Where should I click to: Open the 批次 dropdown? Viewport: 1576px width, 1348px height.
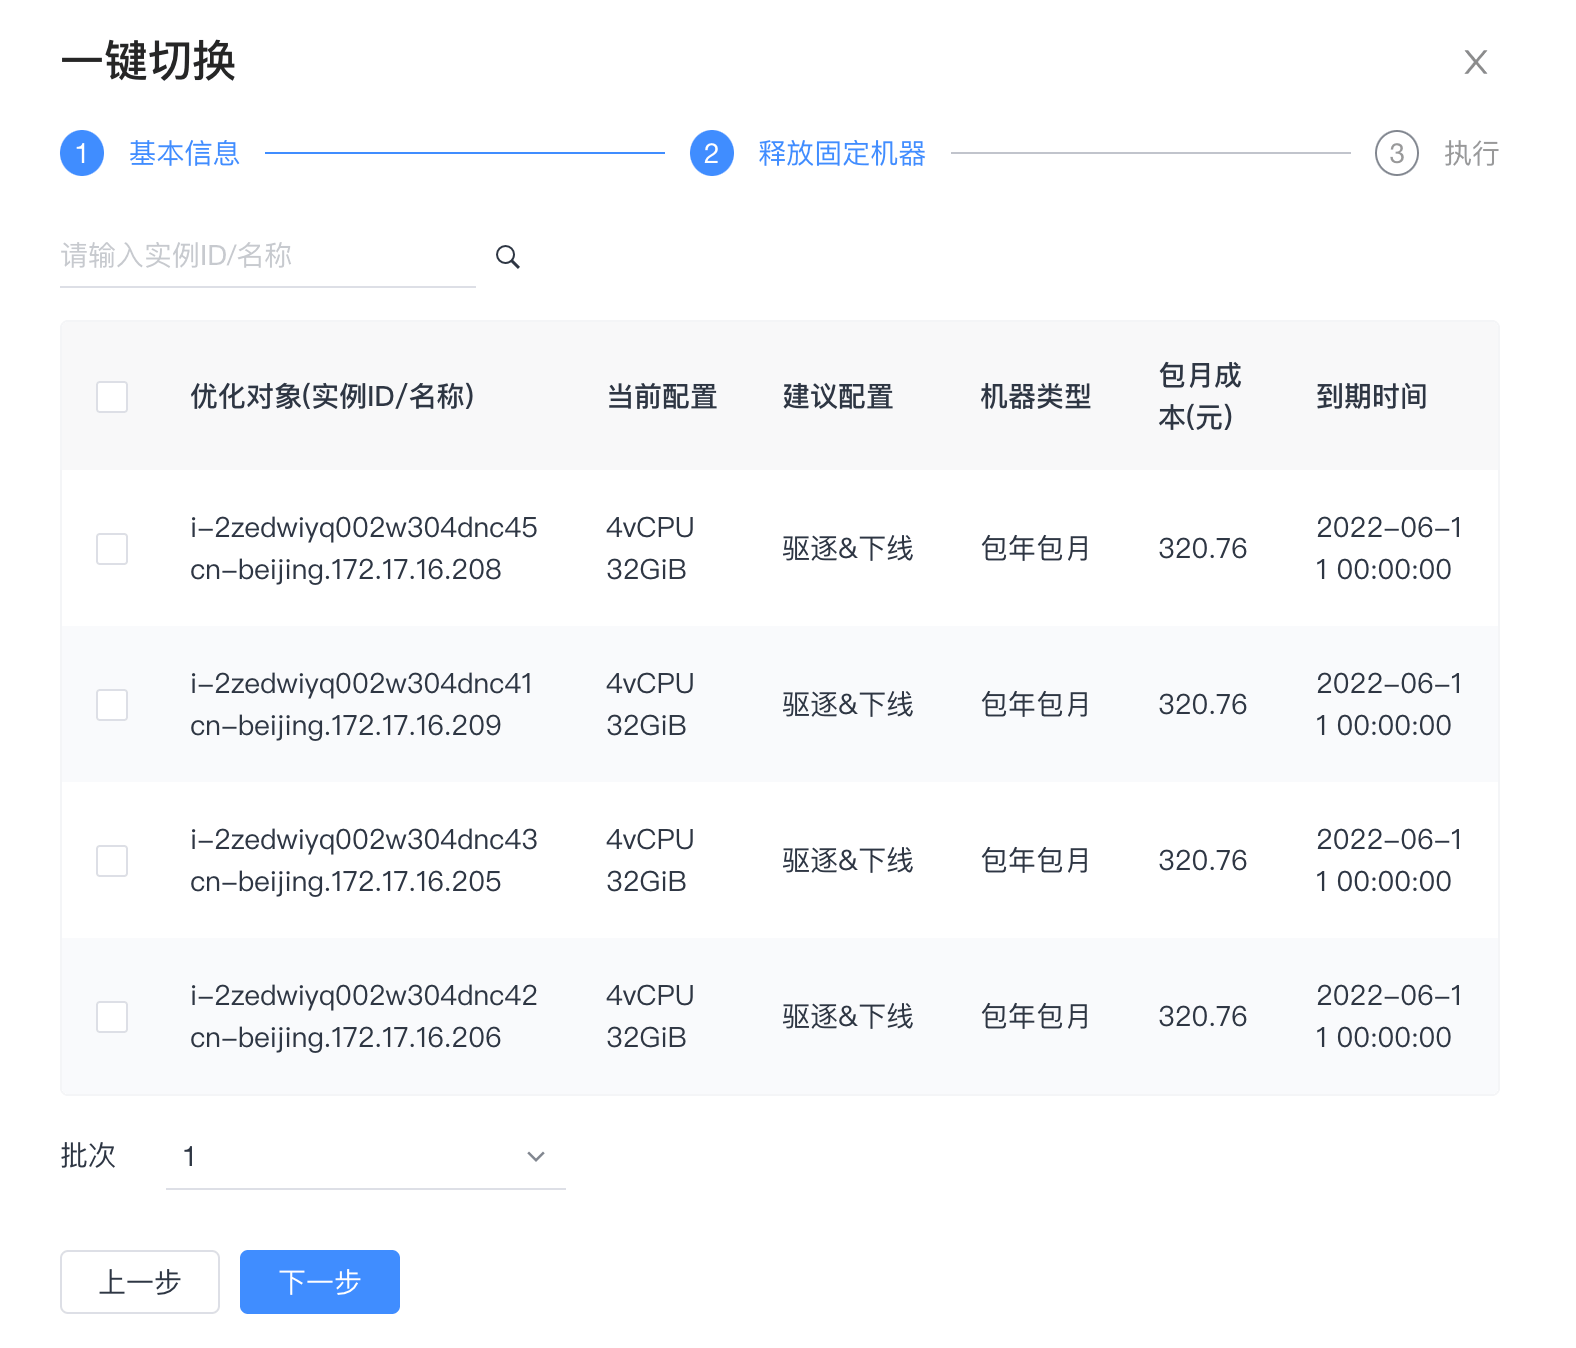(x=366, y=1157)
